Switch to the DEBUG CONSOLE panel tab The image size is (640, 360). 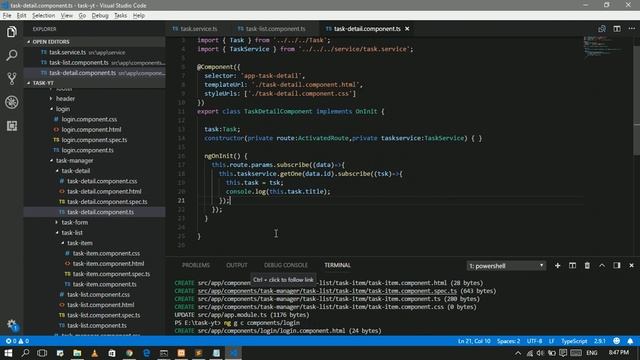tap(286, 265)
